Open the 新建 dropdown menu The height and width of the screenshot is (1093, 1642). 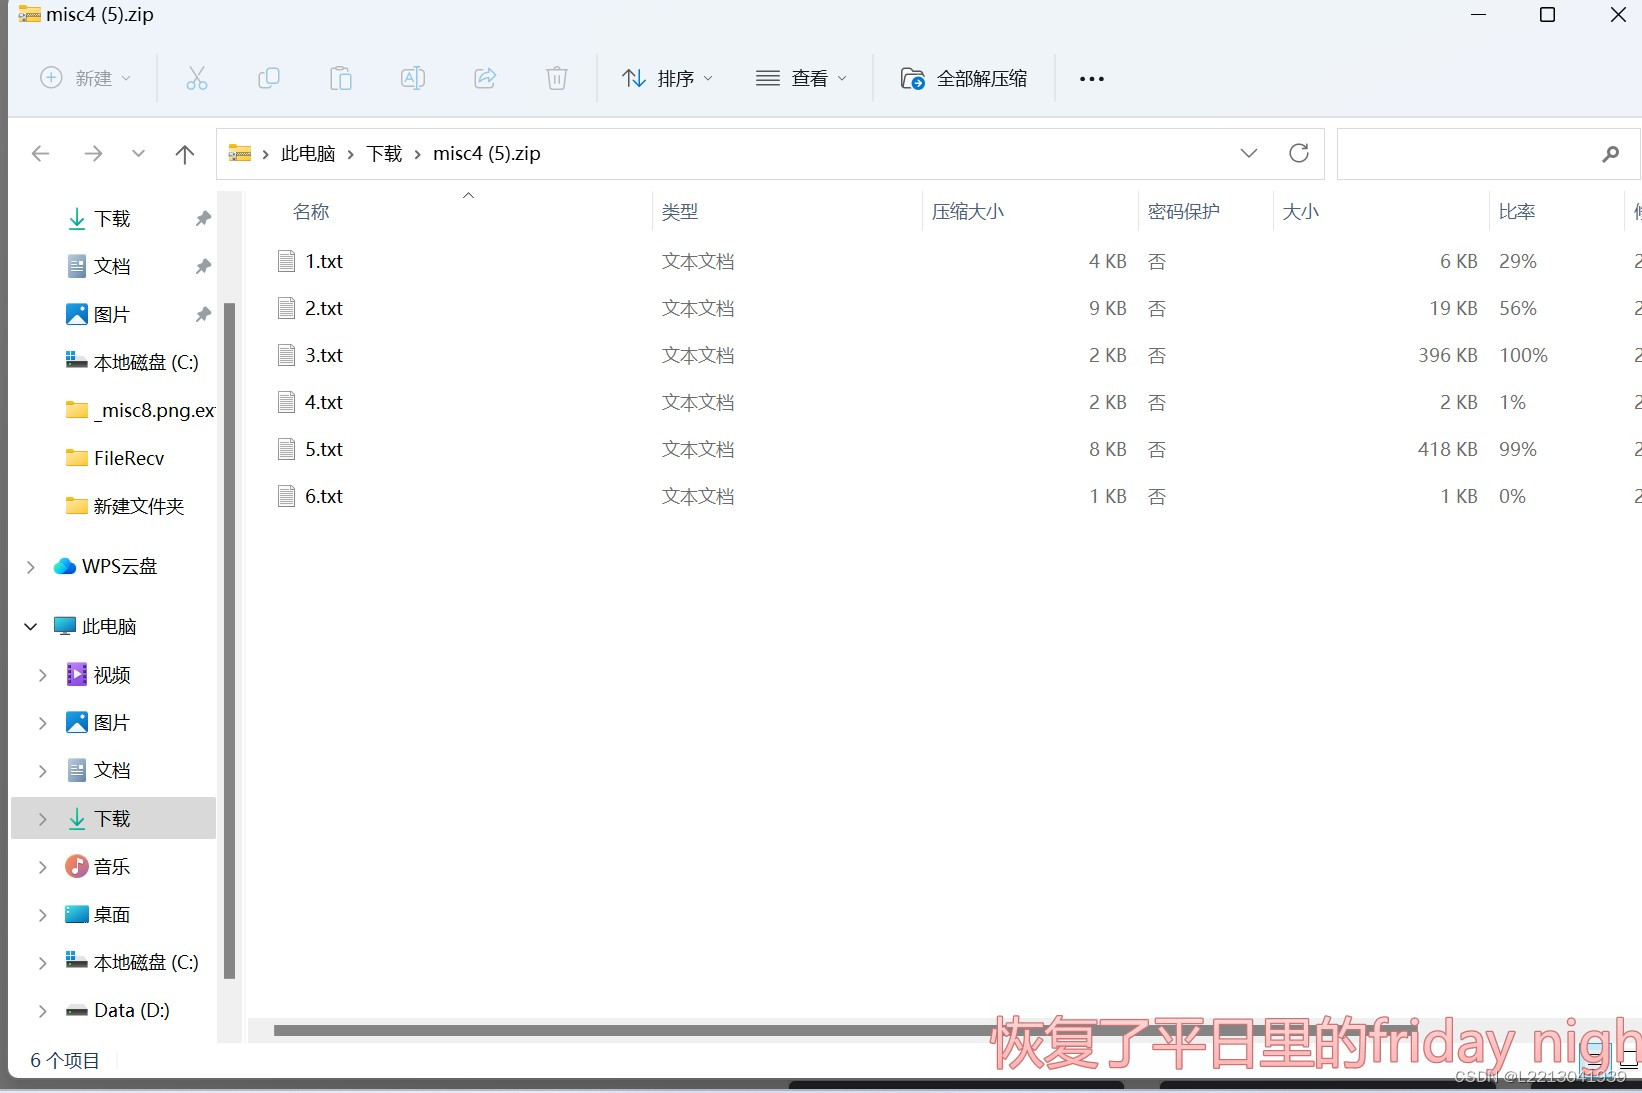coord(85,78)
